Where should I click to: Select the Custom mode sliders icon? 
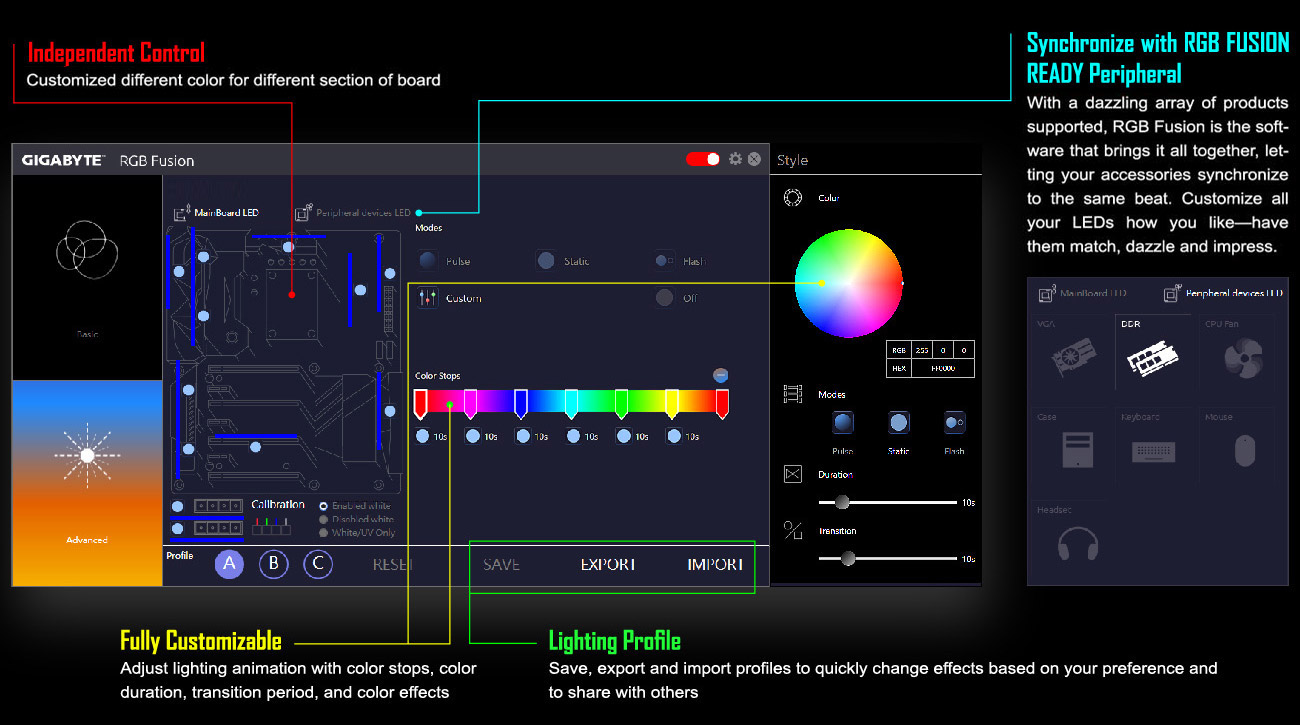point(428,298)
